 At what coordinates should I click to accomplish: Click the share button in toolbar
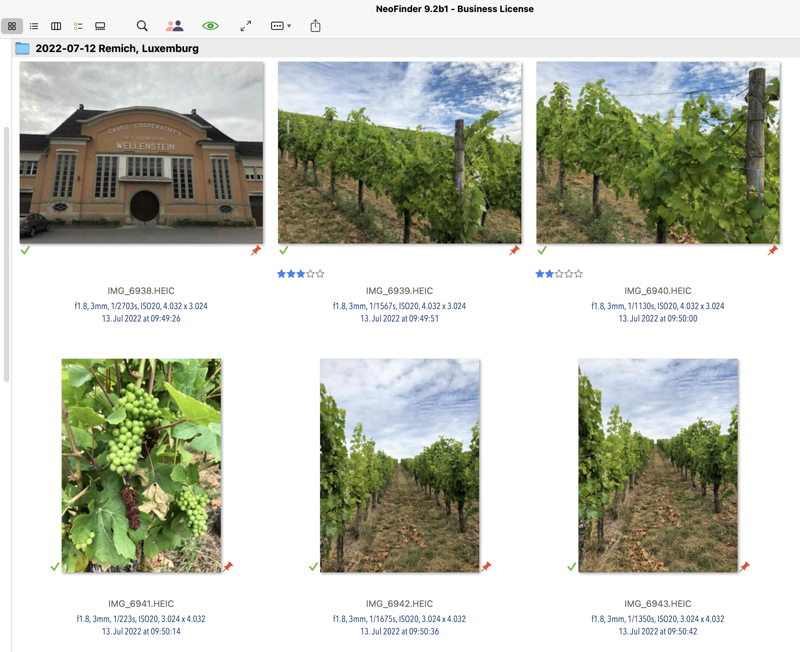(315, 26)
